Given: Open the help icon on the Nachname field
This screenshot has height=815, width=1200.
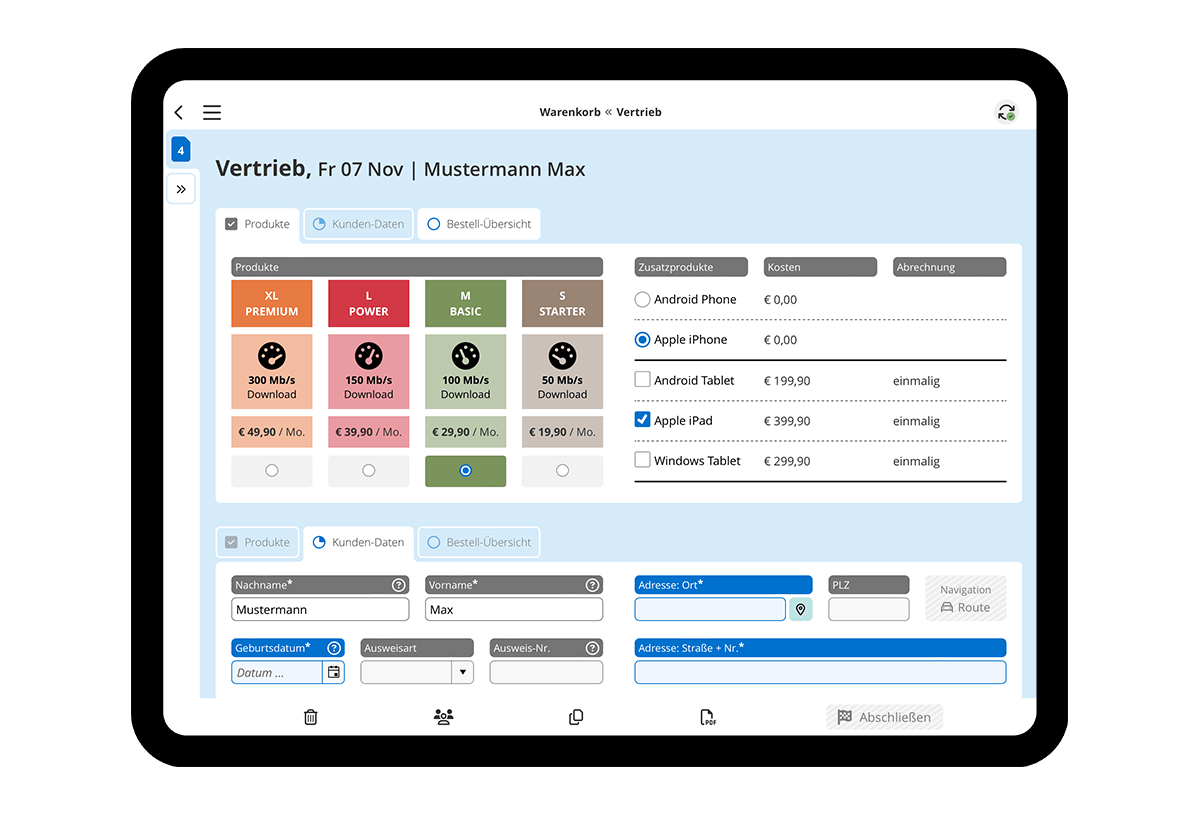Looking at the screenshot, I should coord(398,585).
